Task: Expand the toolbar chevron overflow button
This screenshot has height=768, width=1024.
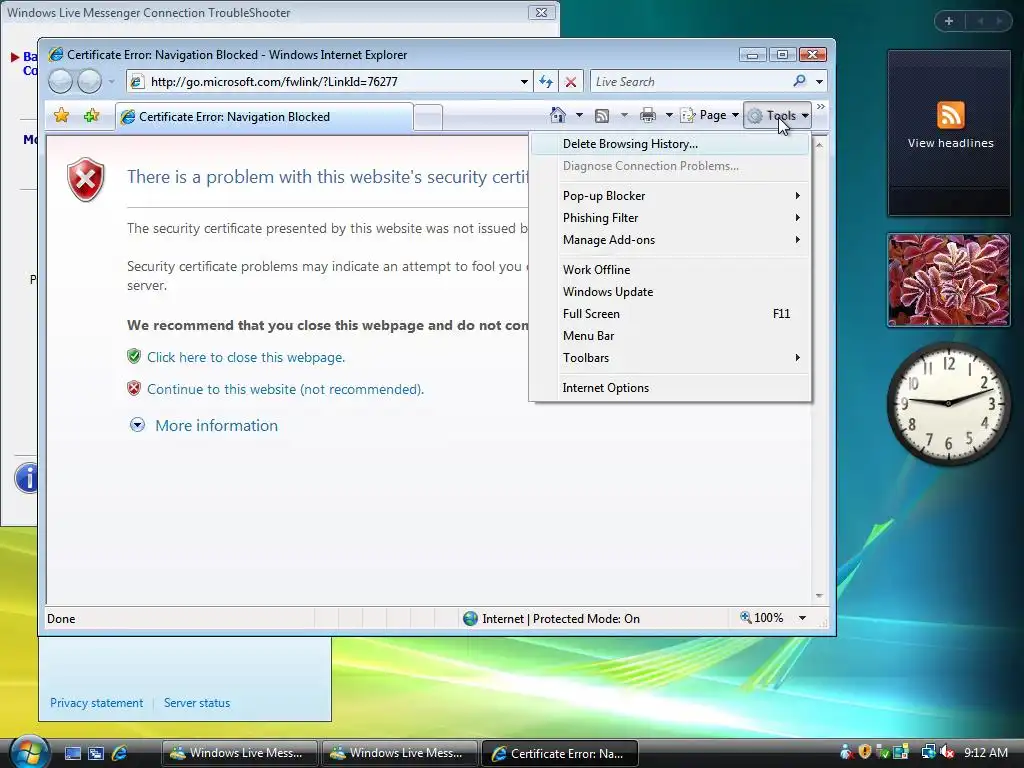Action: [x=821, y=106]
